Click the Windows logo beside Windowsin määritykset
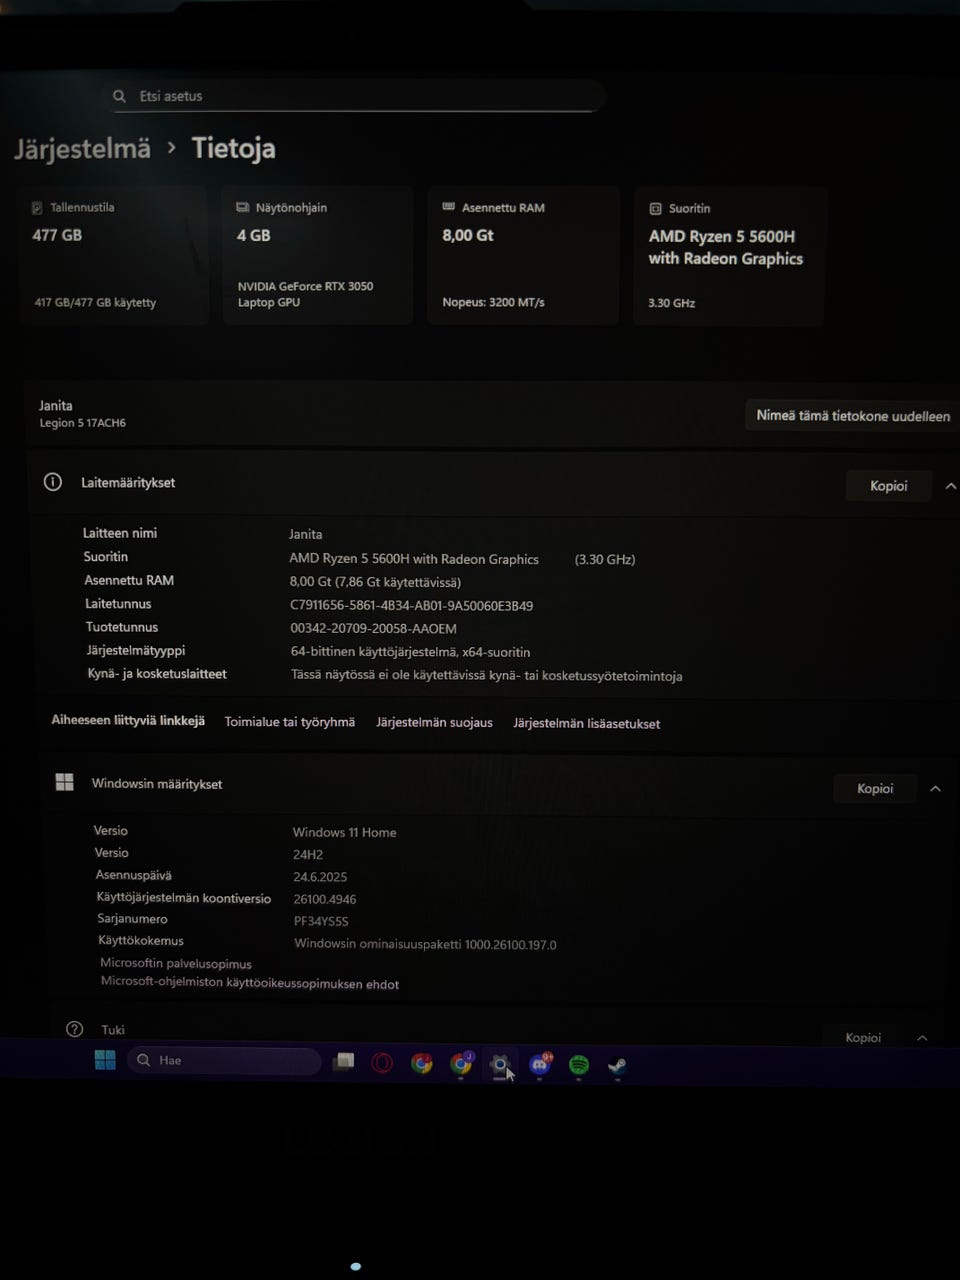This screenshot has height=1280, width=960. click(65, 782)
